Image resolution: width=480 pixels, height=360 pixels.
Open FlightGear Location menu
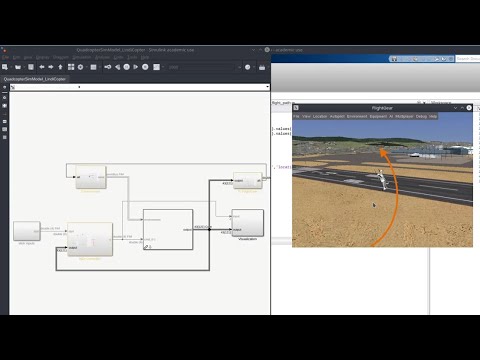pos(320,116)
